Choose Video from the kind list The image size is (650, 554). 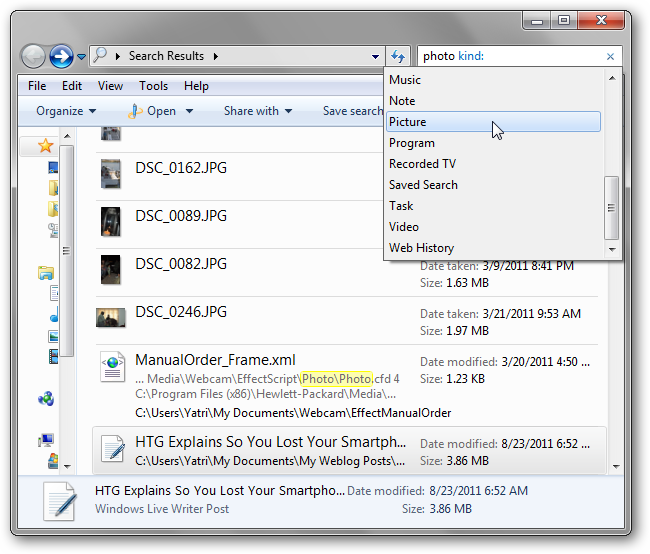click(x=493, y=227)
